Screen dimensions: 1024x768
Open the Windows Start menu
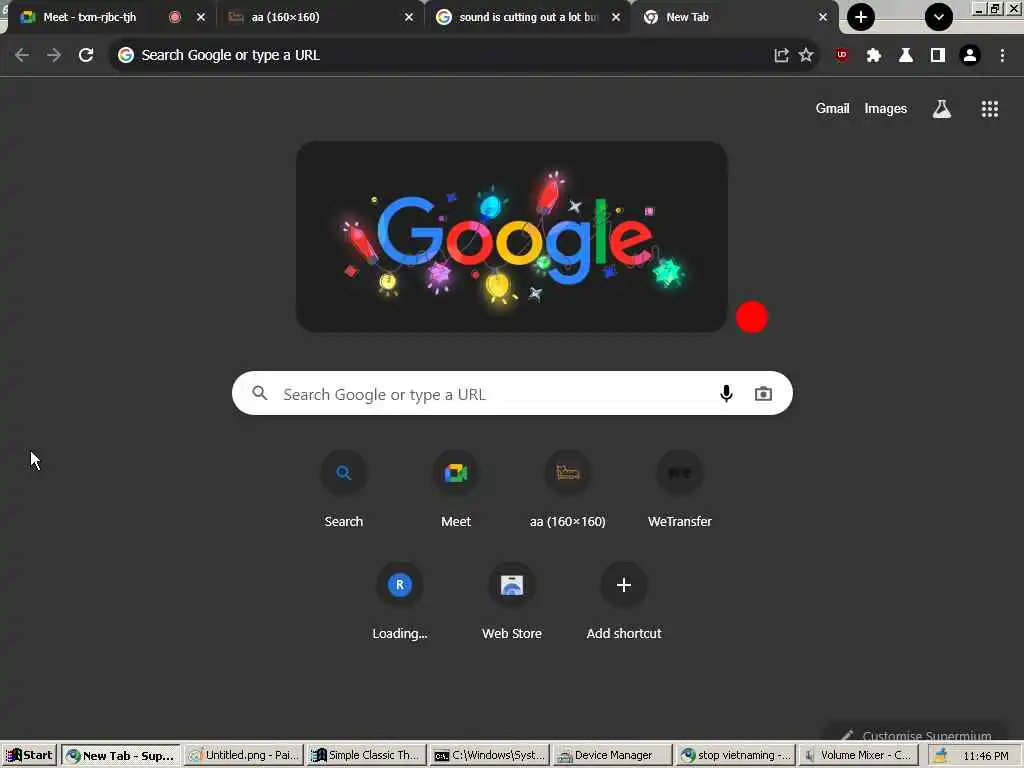tap(29, 756)
